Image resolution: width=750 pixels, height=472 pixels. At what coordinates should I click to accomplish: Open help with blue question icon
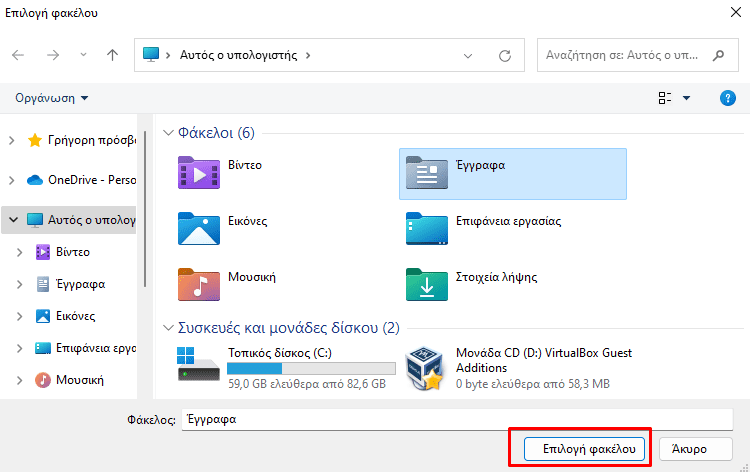tap(728, 98)
